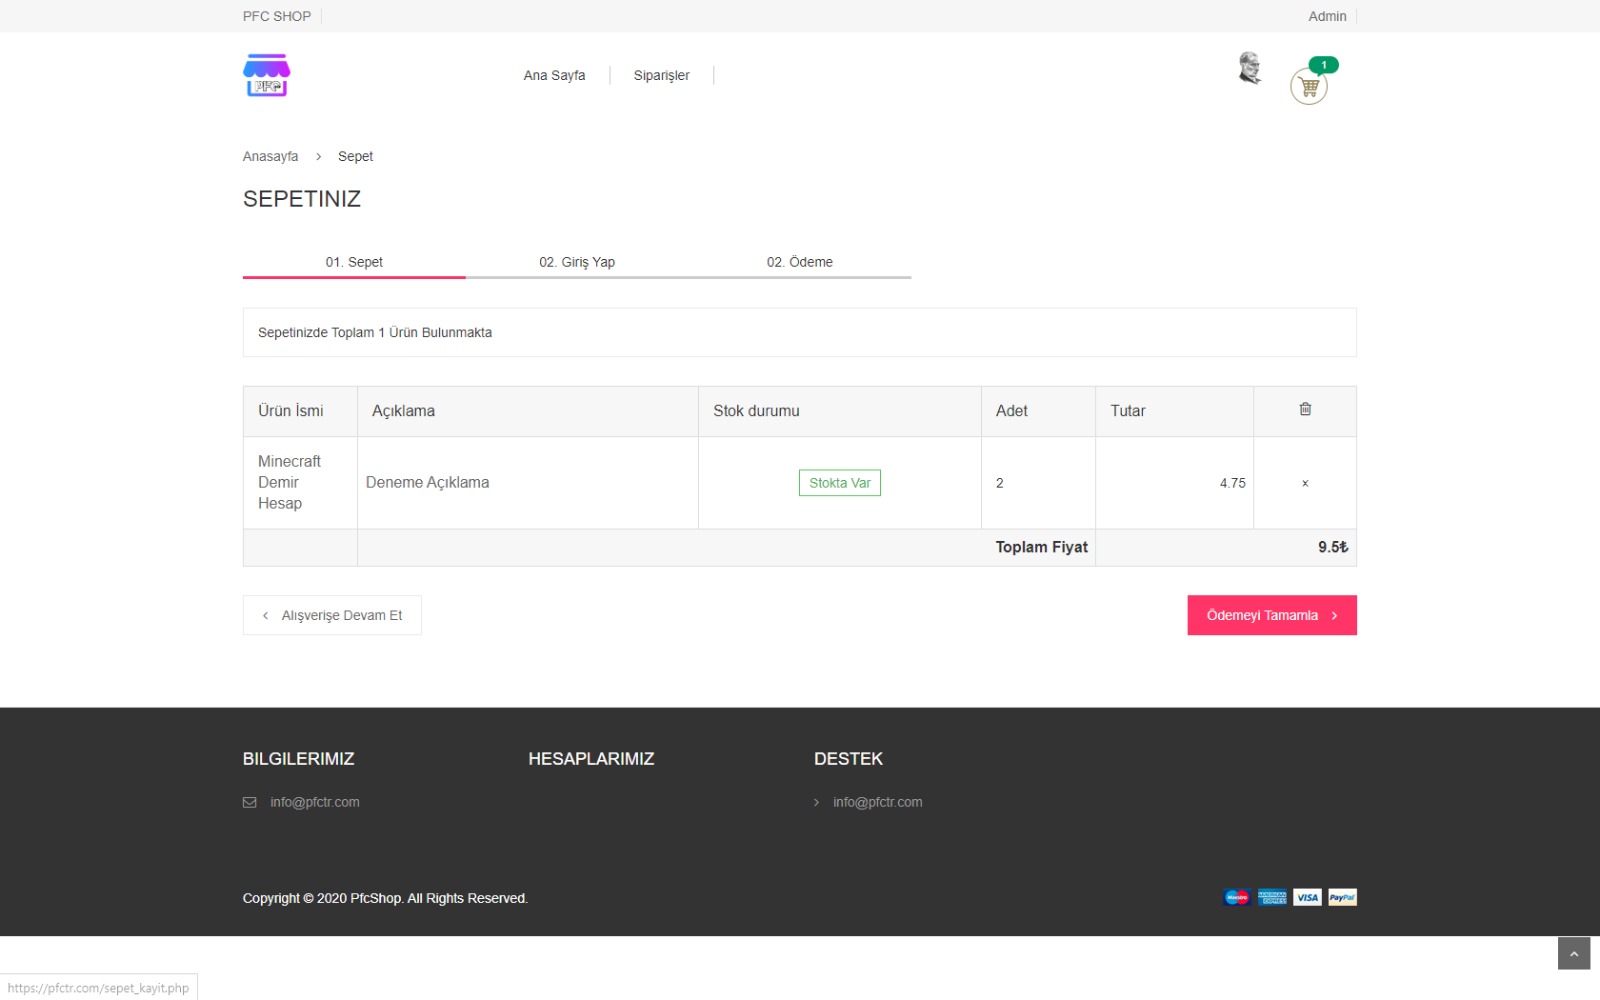
Task: Click the scroll-to-top arrow button
Action: coord(1573,953)
